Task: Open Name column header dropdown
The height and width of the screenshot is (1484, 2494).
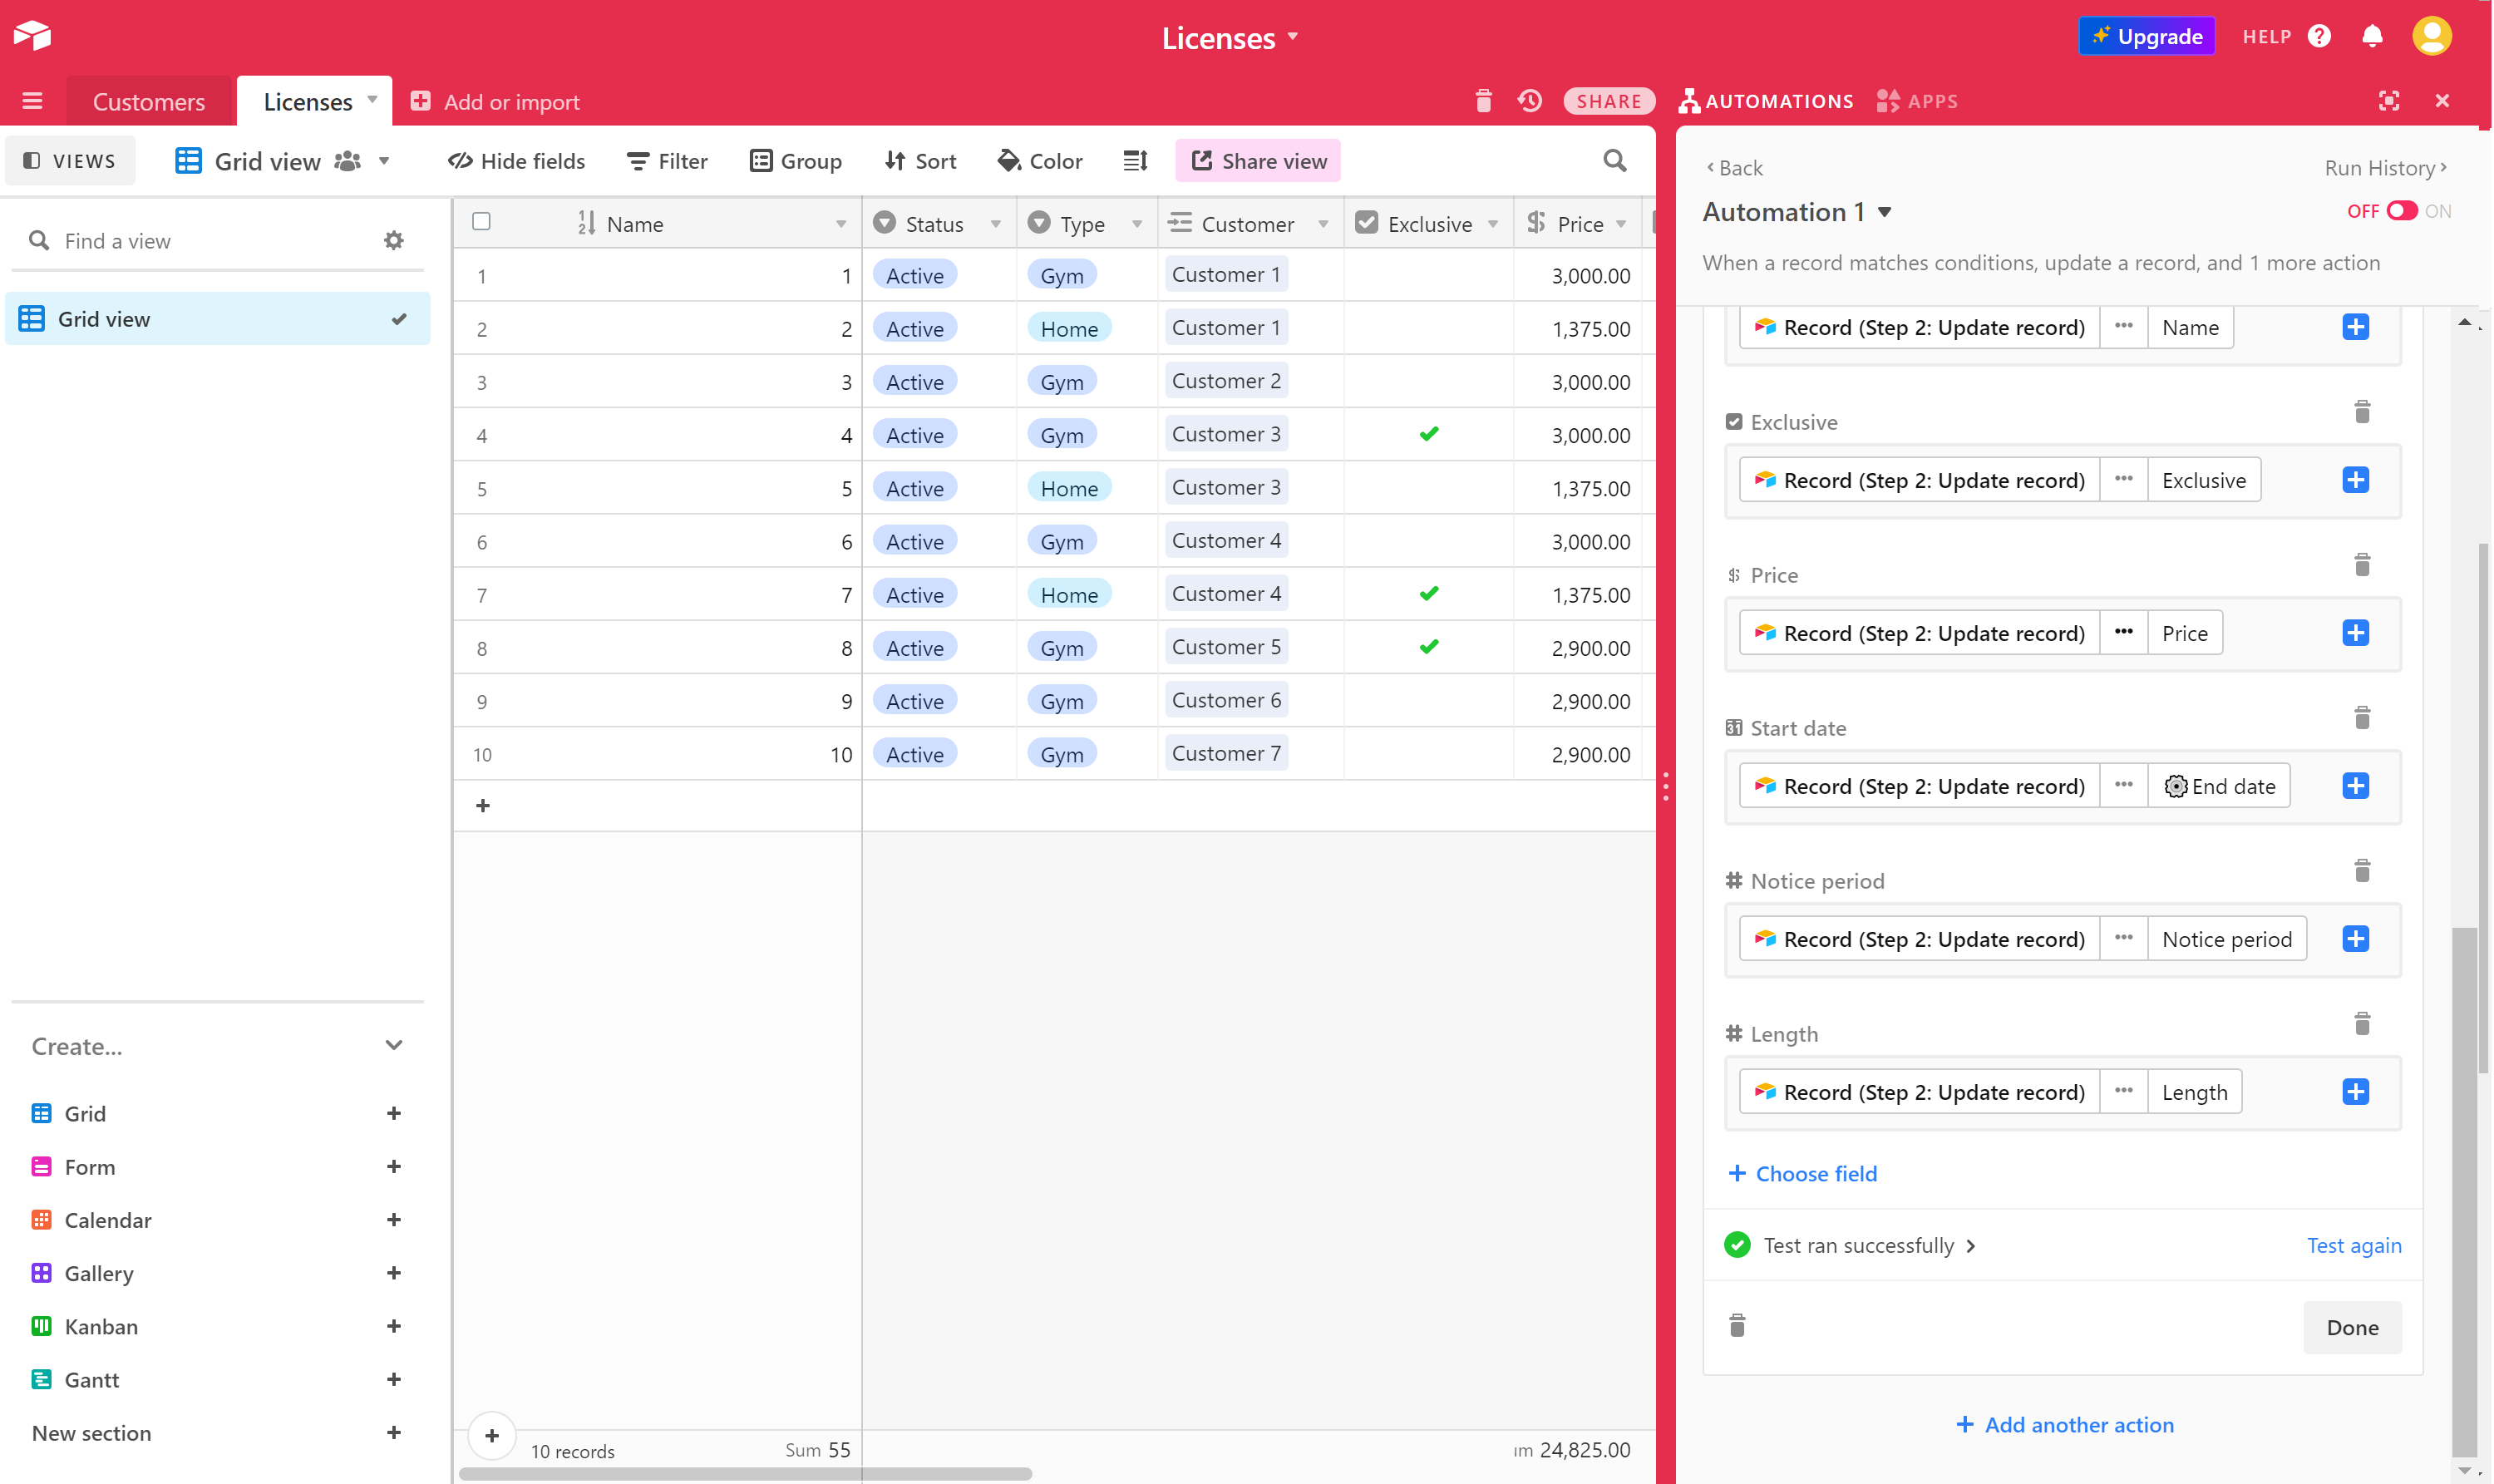Action: [x=841, y=224]
